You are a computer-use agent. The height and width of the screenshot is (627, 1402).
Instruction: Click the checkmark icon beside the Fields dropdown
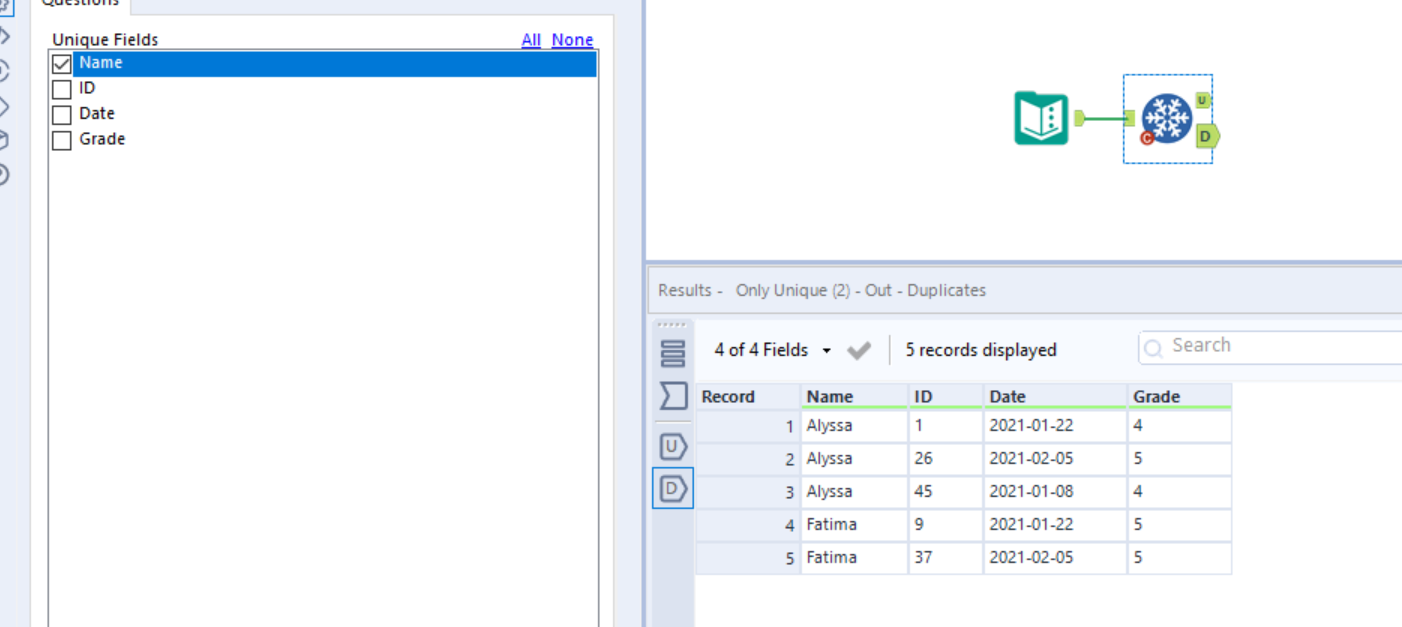tap(858, 350)
